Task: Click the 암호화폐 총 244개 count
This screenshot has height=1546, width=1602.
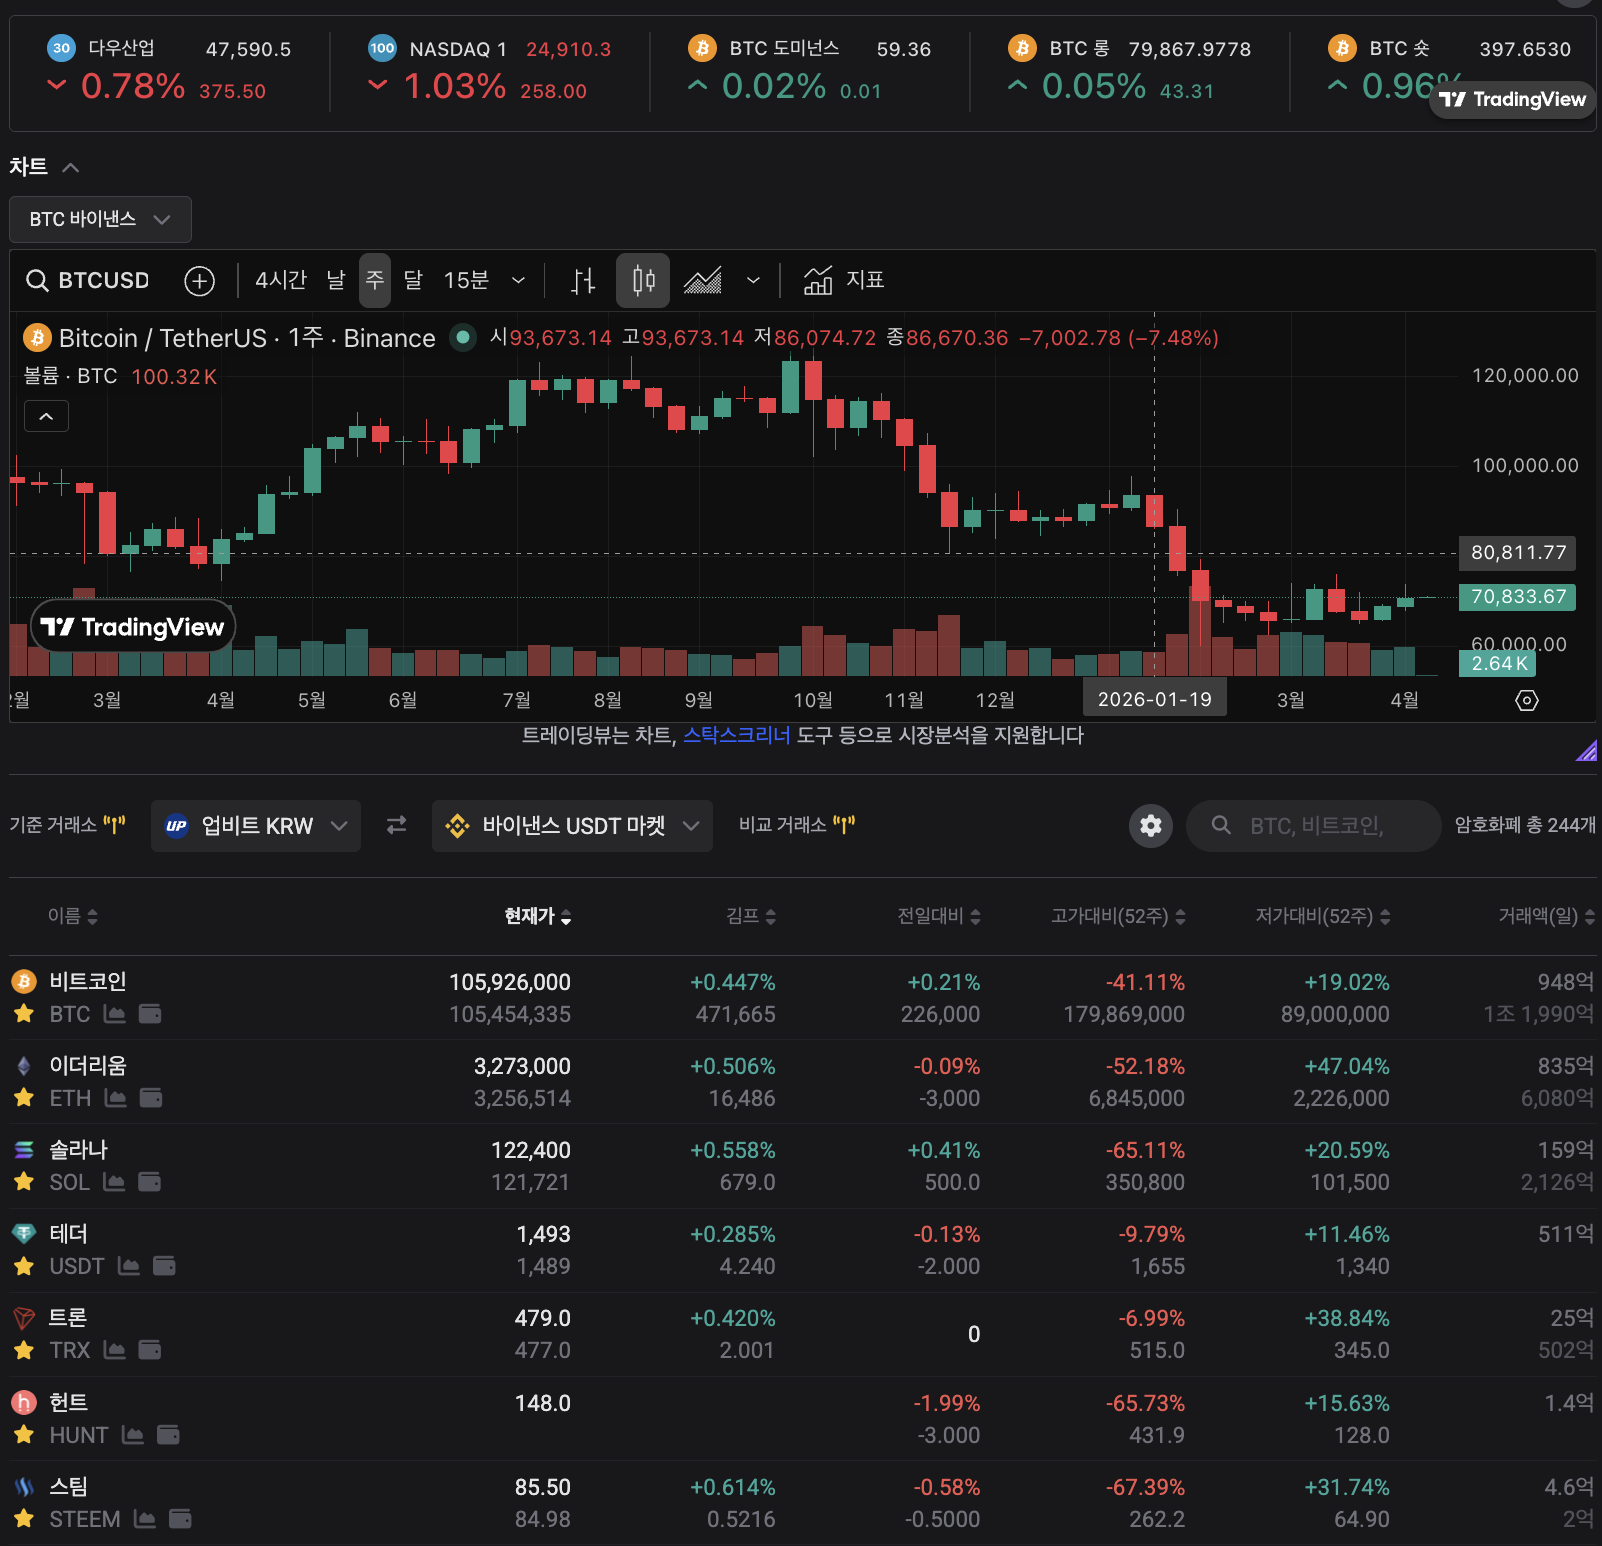Action: (1525, 825)
